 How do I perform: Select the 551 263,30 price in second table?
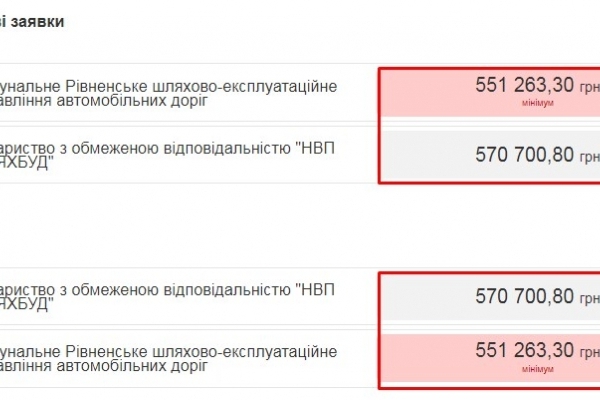tap(525, 349)
